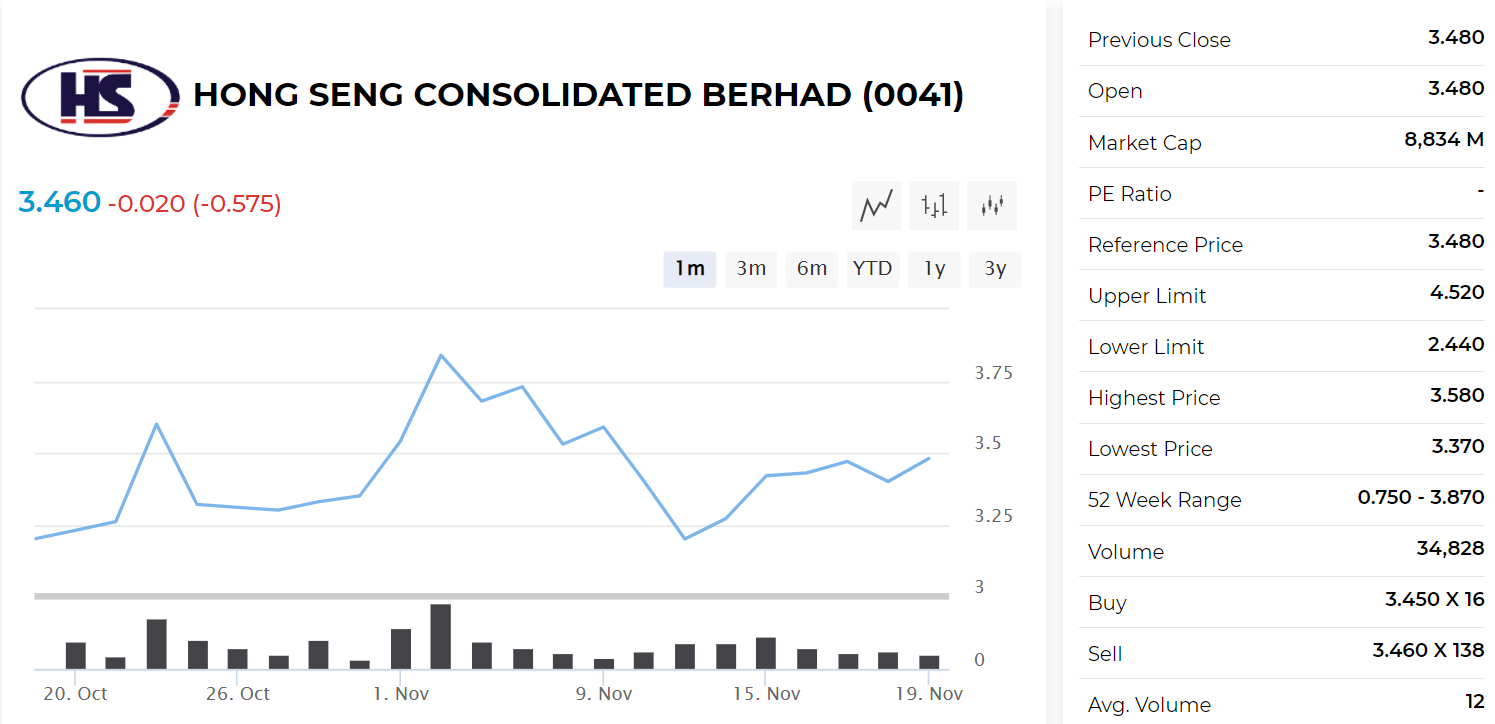Click the Upper Limit value 4.520
This screenshot has height=724, width=1495.
pyautogui.click(x=1457, y=293)
